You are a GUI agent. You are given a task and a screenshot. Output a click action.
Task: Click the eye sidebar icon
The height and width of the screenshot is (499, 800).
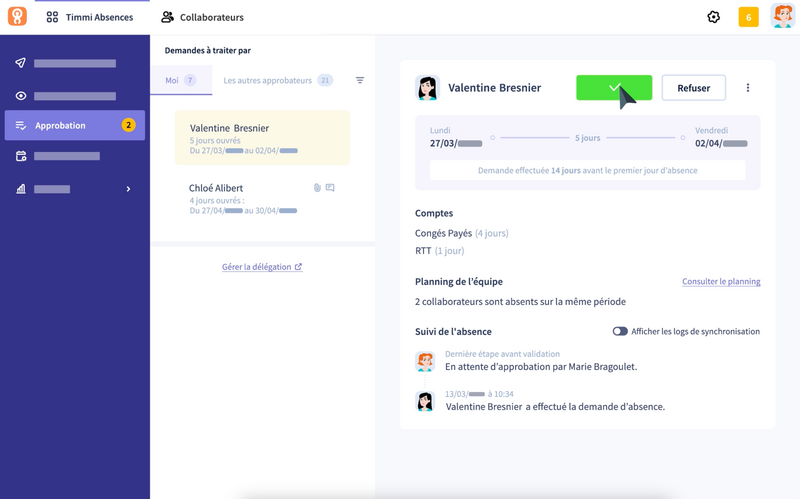click(x=20, y=96)
